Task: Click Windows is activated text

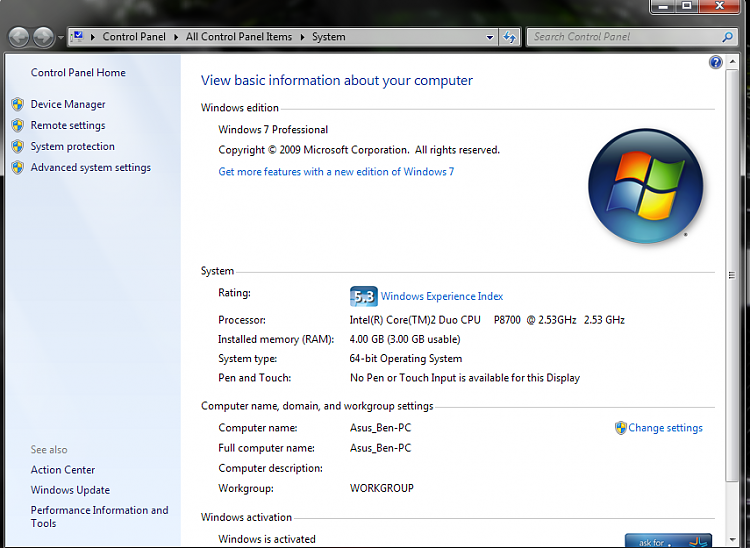Action: tap(267, 539)
